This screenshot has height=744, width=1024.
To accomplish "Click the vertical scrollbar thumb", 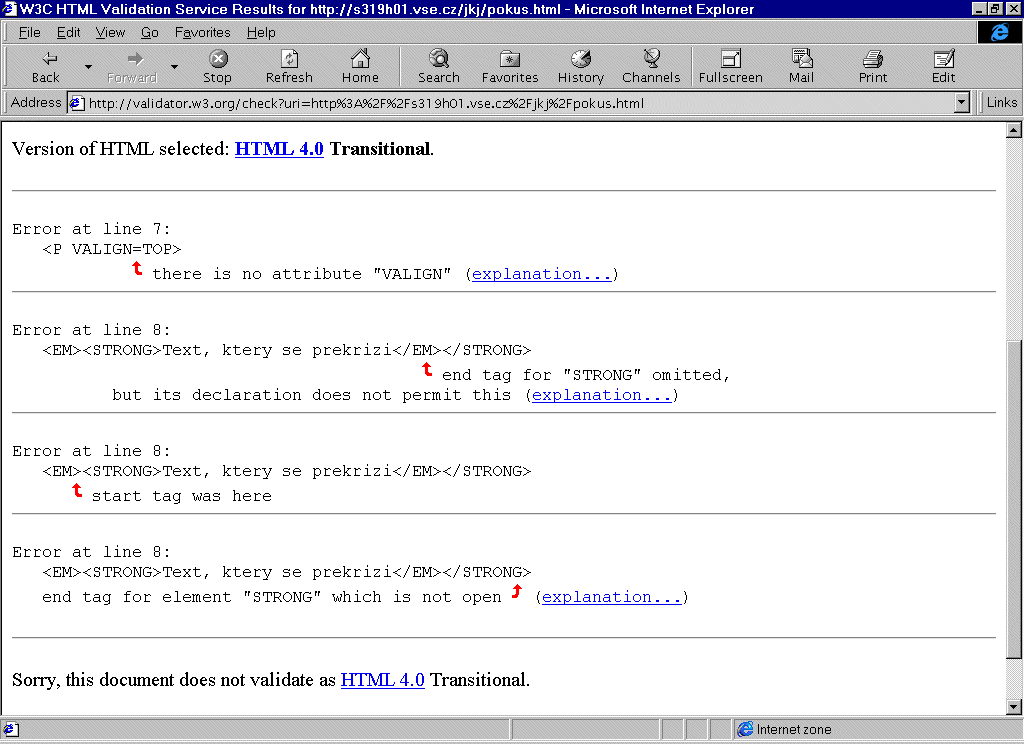I will tap(1014, 500).
